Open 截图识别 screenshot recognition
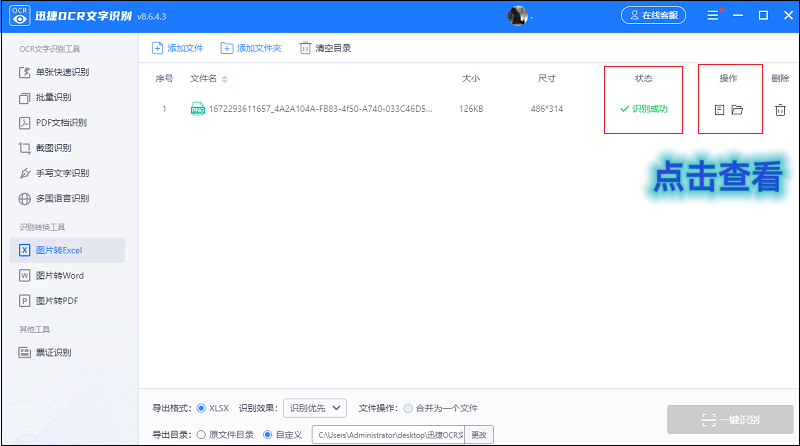 point(45,148)
